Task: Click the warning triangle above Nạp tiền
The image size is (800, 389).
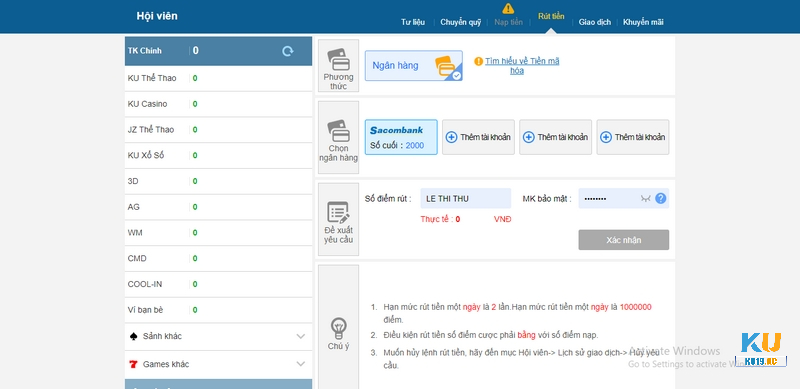Action: tap(508, 8)
